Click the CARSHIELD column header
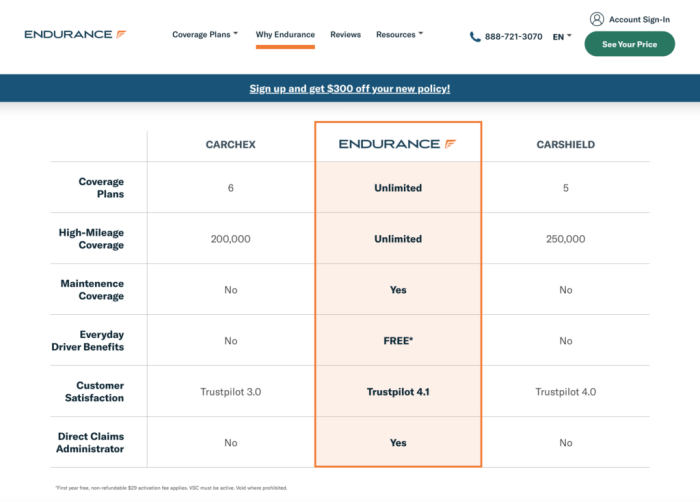Image resolution: width=700 pixels, height=502 pixels. click(x=566, y=145)
